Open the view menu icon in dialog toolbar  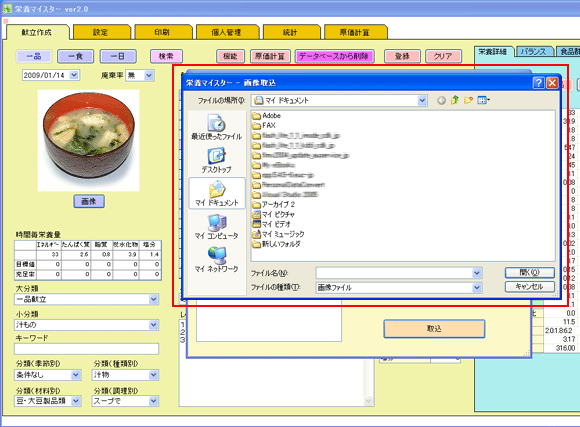(483, 100)
